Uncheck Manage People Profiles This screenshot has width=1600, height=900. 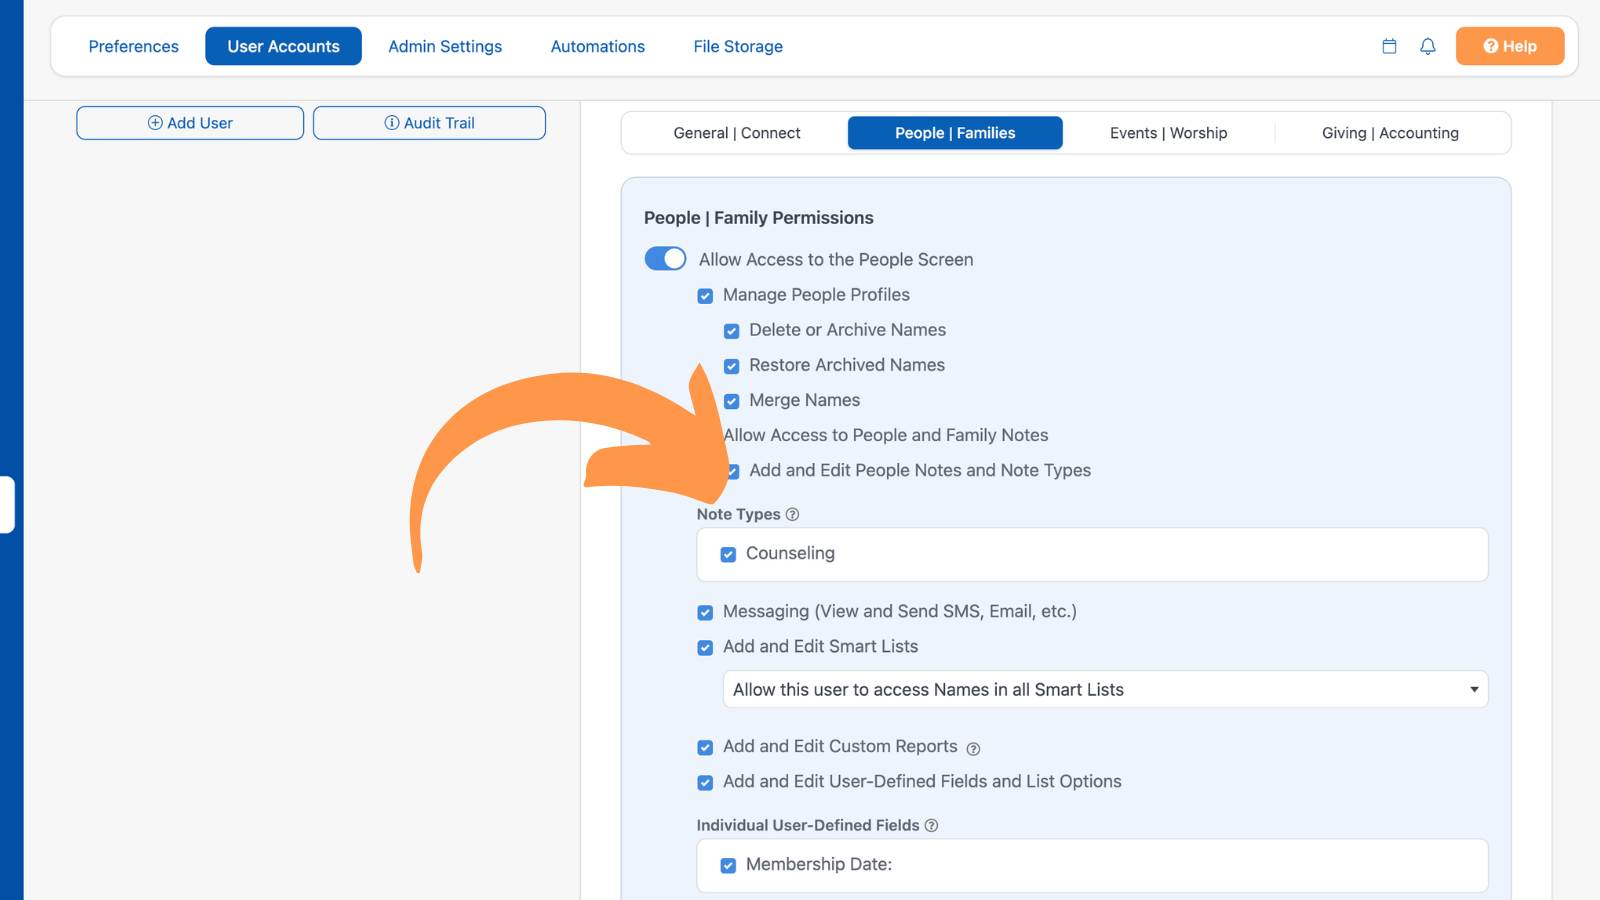(705, 296)
